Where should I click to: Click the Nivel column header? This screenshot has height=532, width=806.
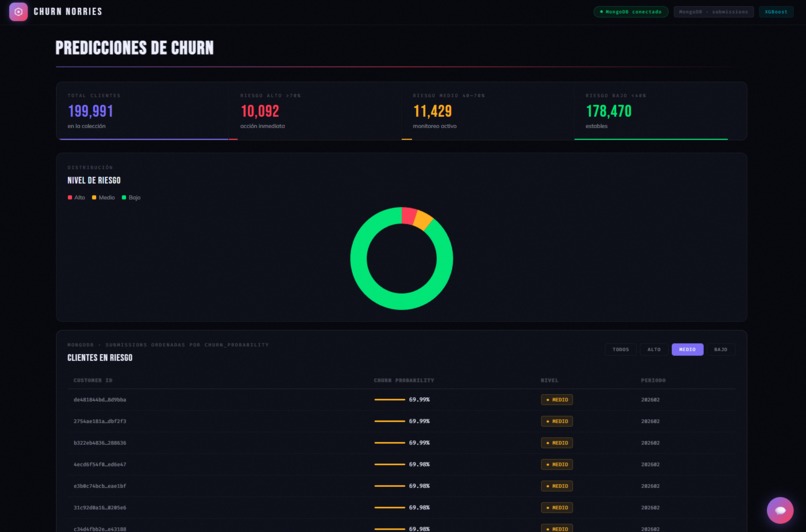coord(549,380)
